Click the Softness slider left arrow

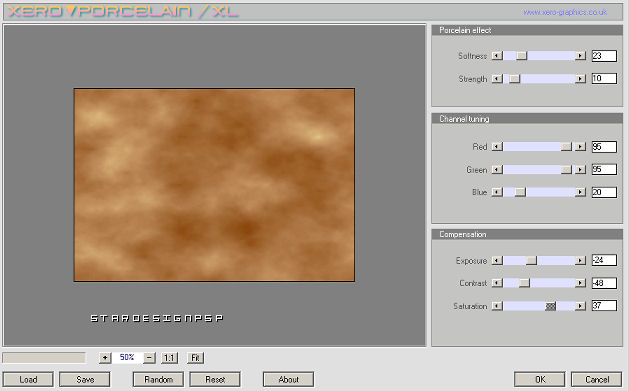[497, 56]
